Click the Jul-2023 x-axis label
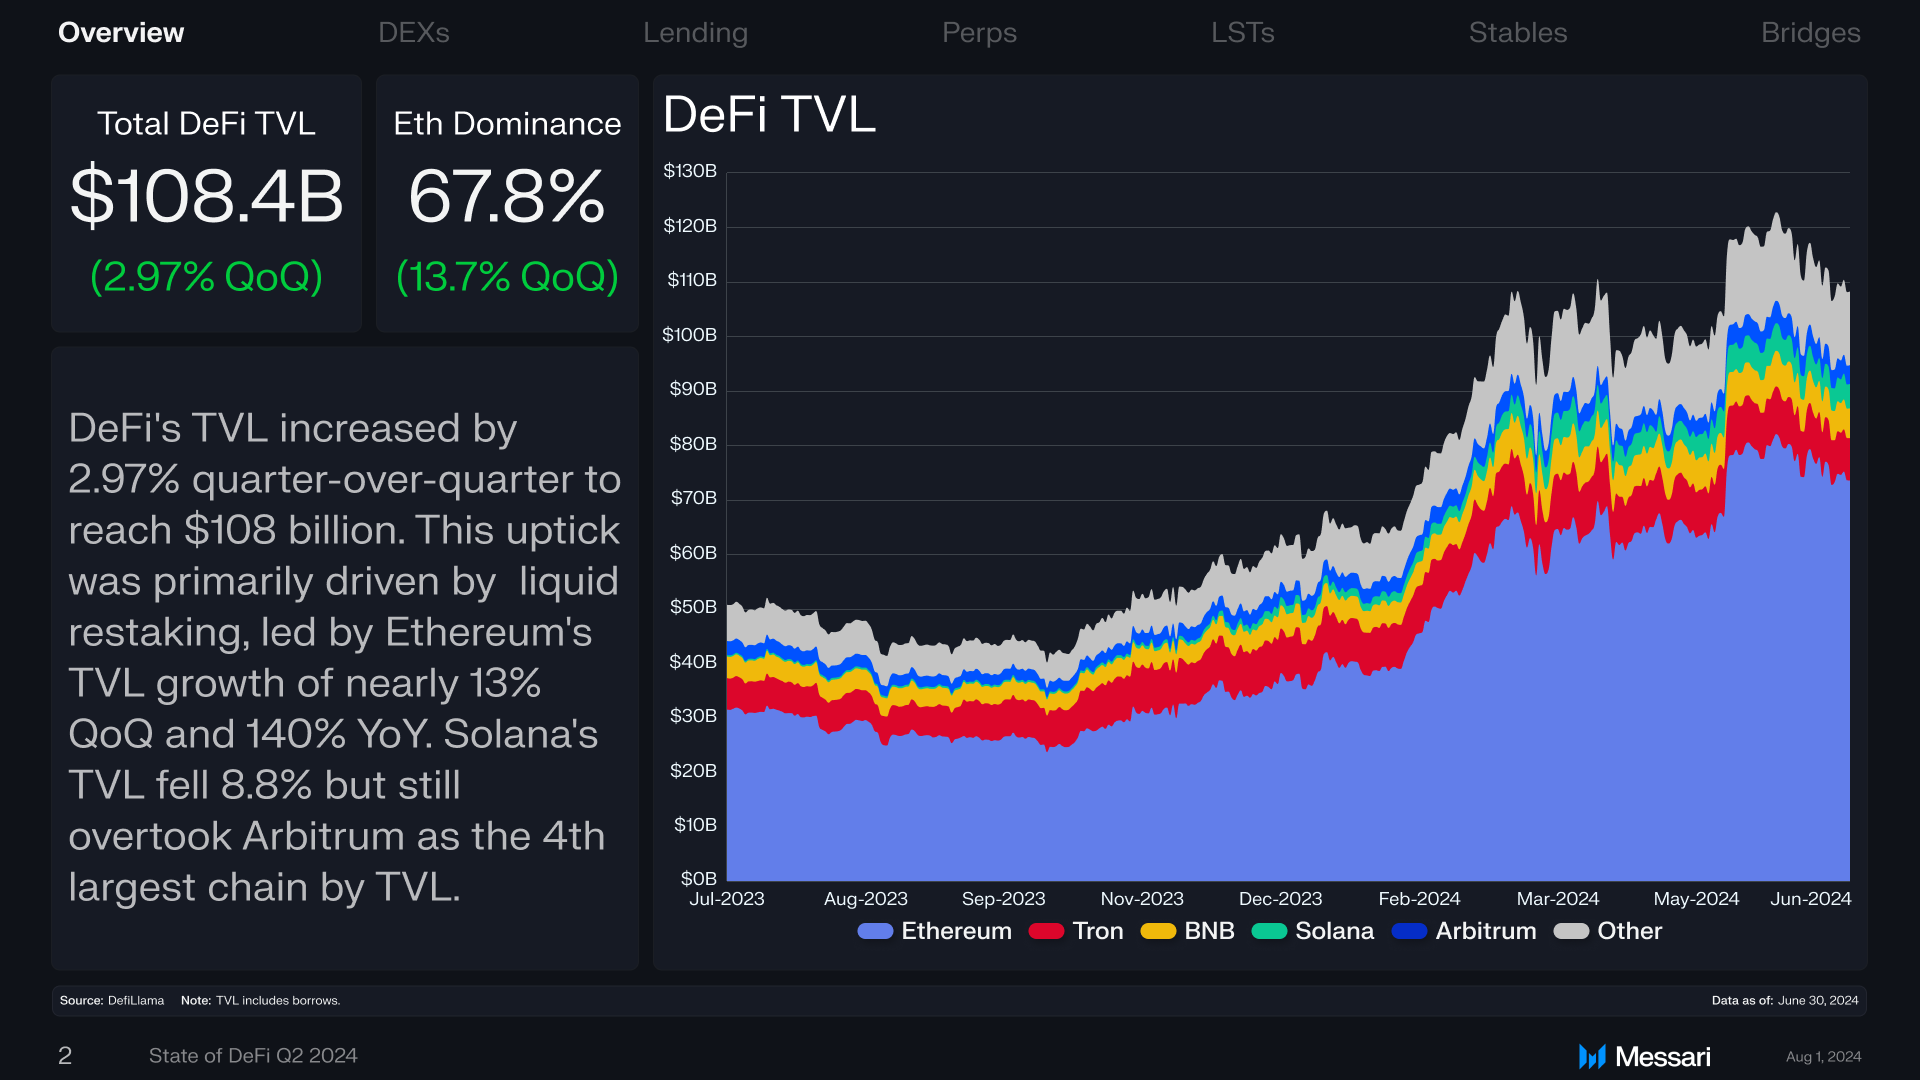The height and width of the screenshot is (1080, 1920). point(727,899)
